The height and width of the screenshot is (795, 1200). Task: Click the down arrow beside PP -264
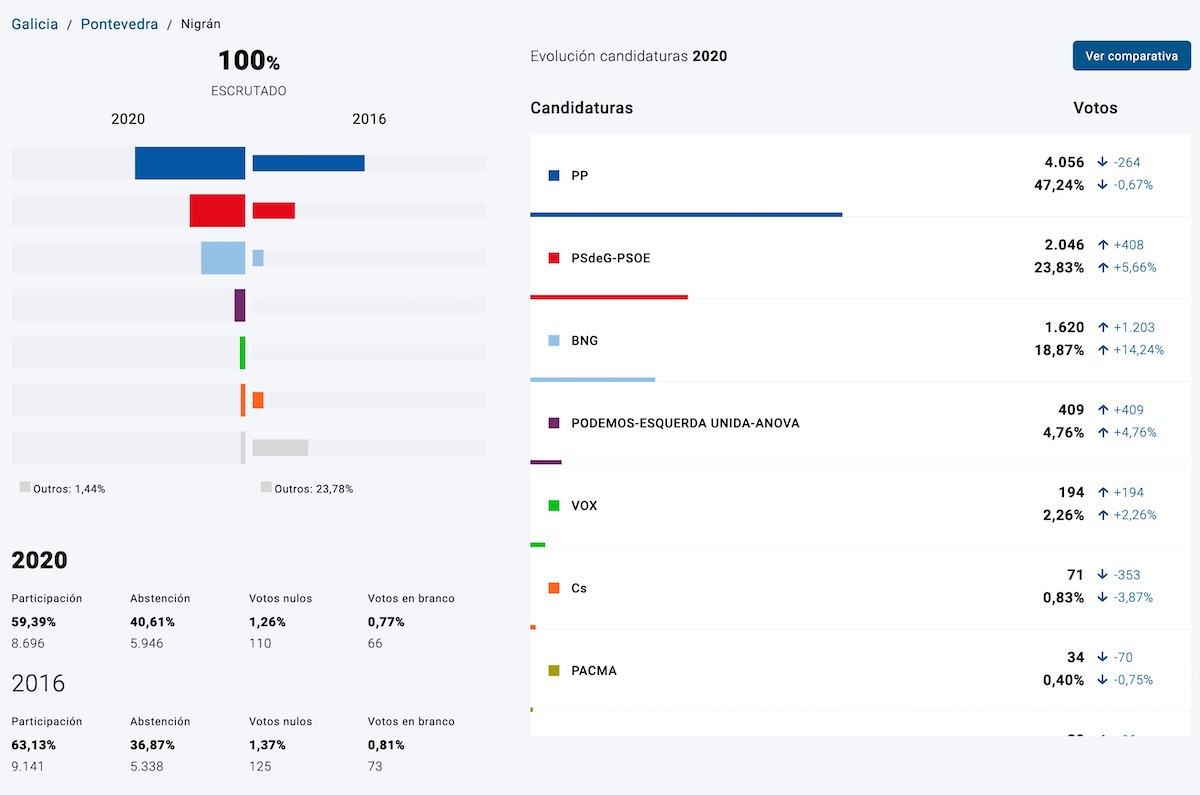tap(1102, 162)
